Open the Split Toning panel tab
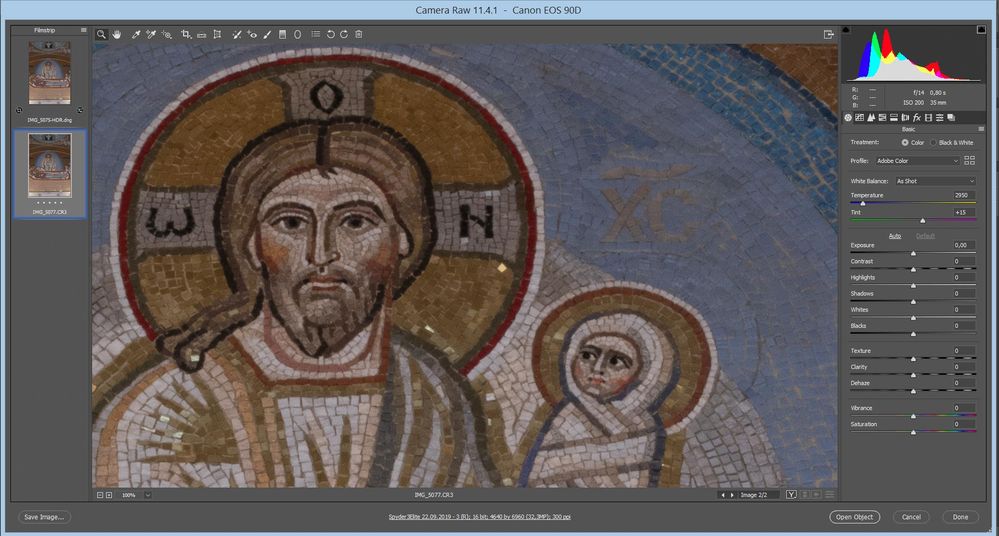999x536 pixels. coord(894,117)
